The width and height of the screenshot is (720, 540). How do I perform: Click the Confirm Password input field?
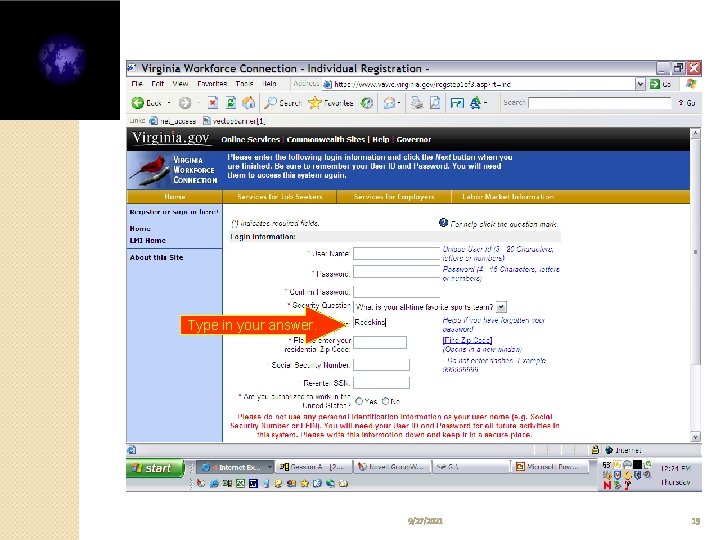(x=396, y=291)
